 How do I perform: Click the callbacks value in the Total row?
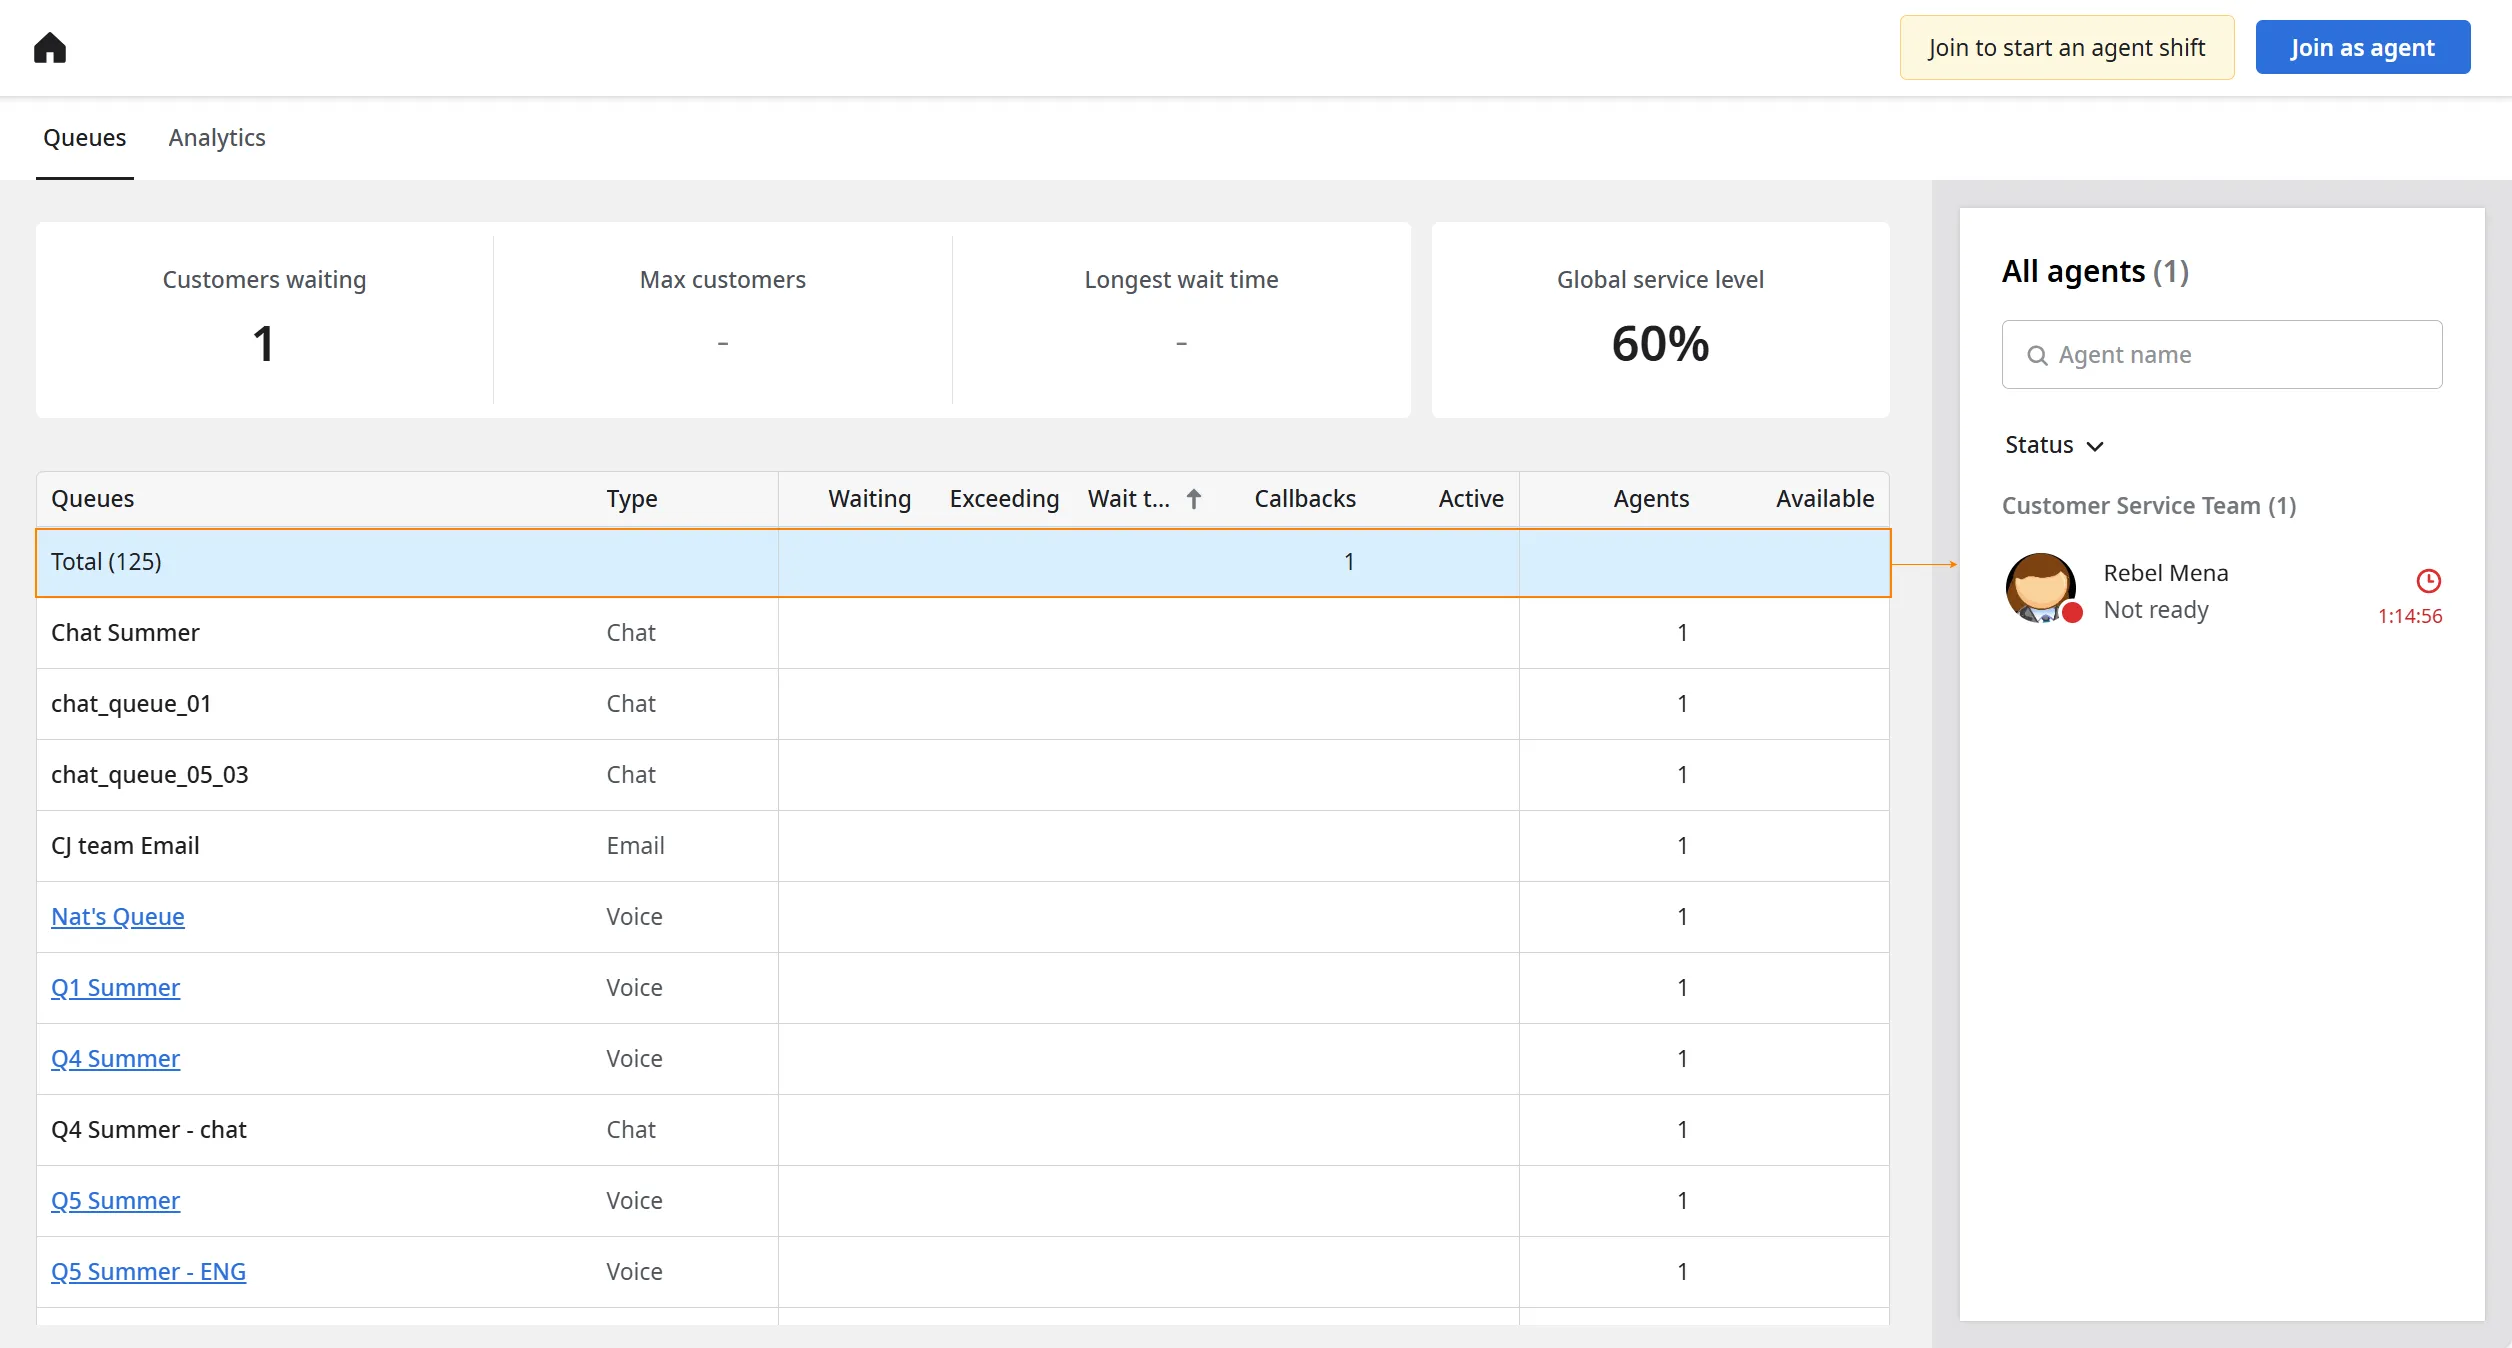[x=1349, y=562]
